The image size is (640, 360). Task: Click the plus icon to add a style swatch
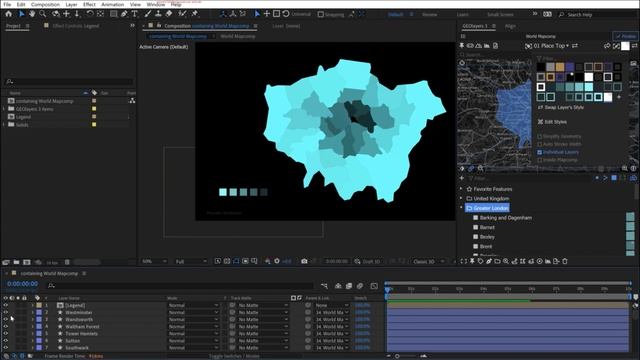619,97
